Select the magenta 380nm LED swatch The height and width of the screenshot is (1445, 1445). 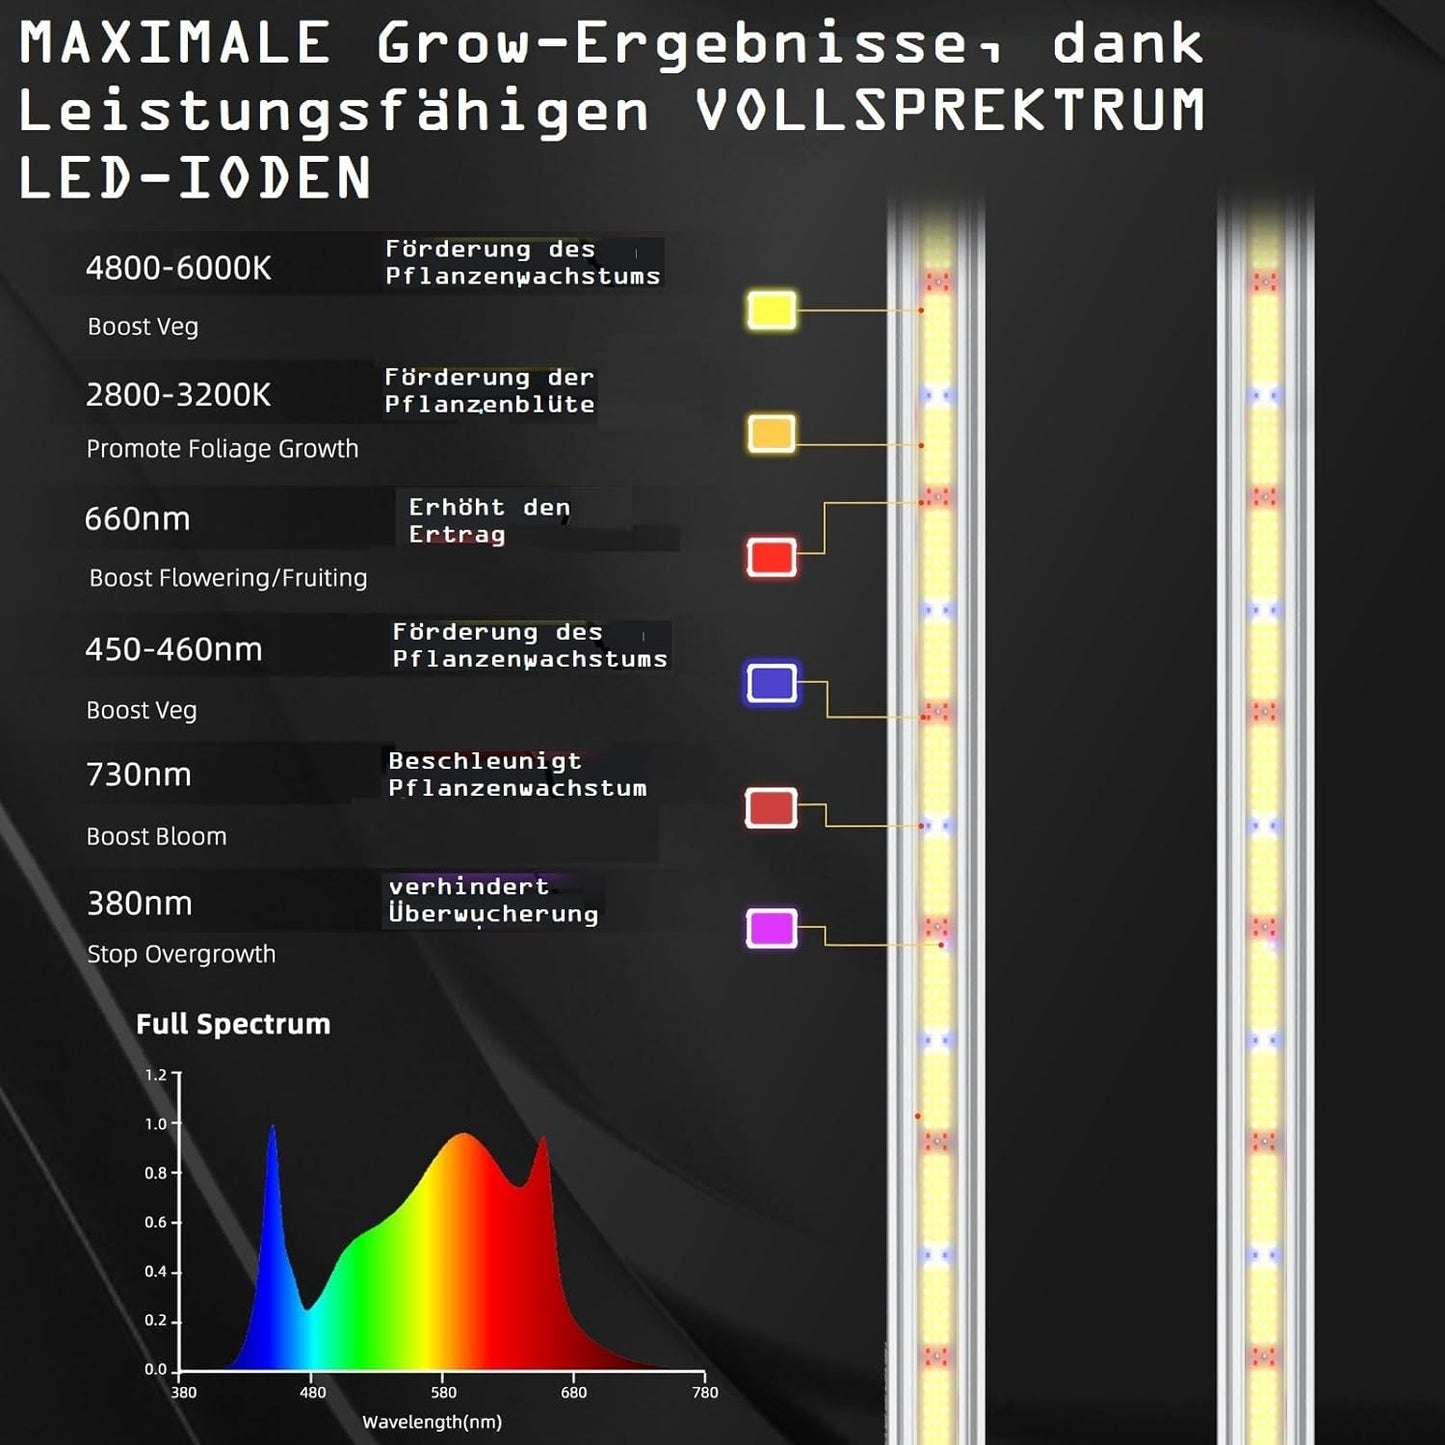(770, 928)
